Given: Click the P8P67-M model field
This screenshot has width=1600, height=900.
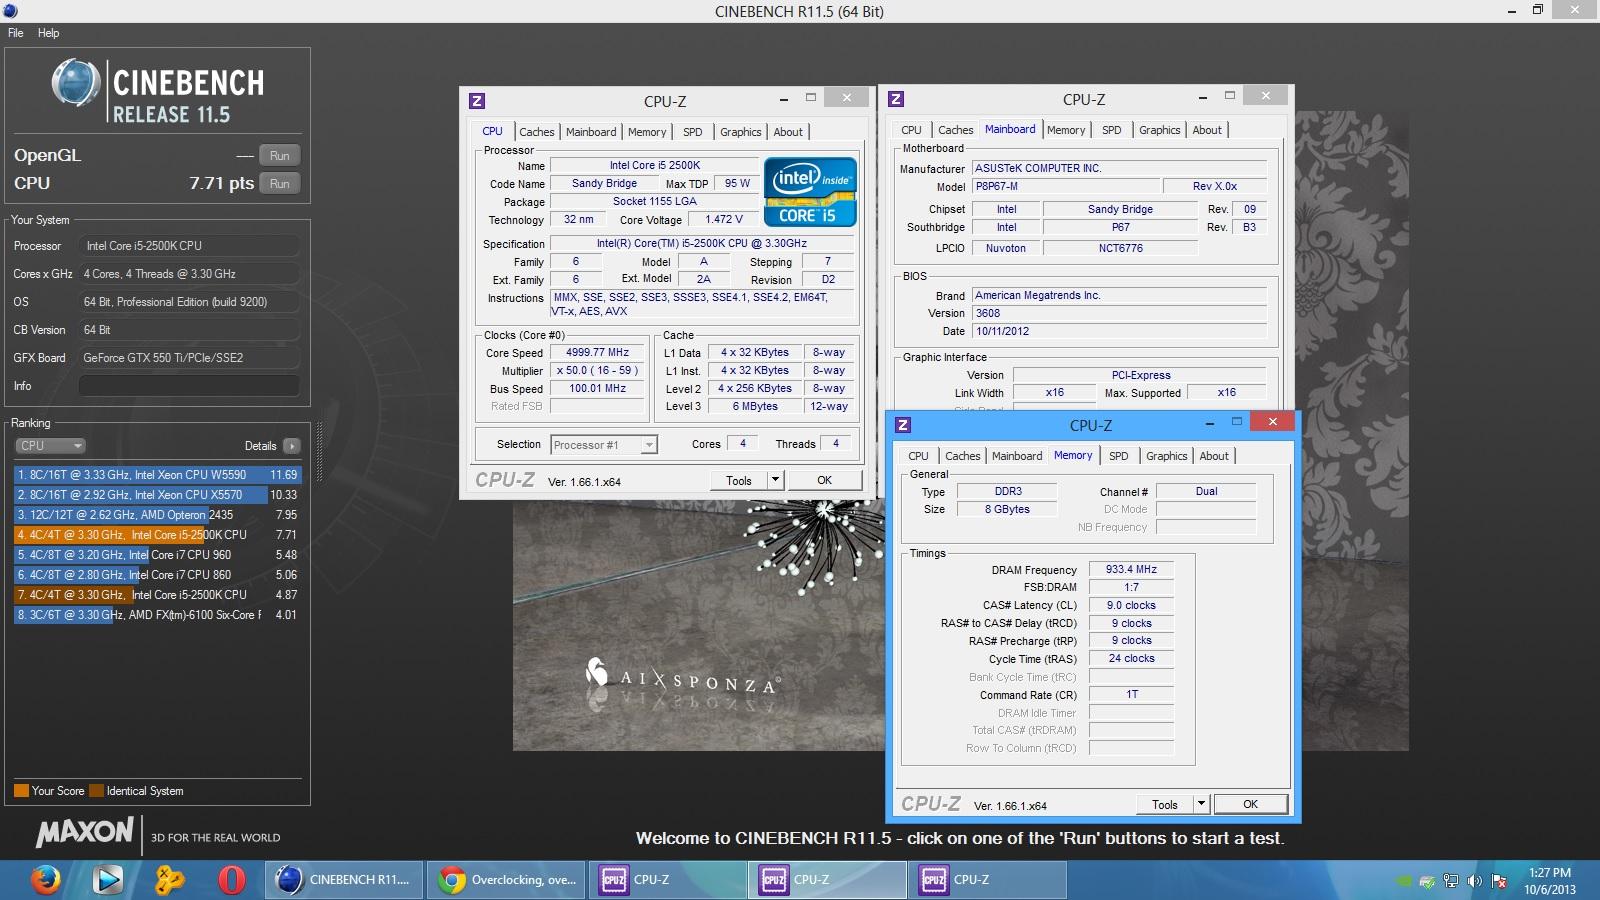Looking at the screenshot, I should pos(1065,187).
